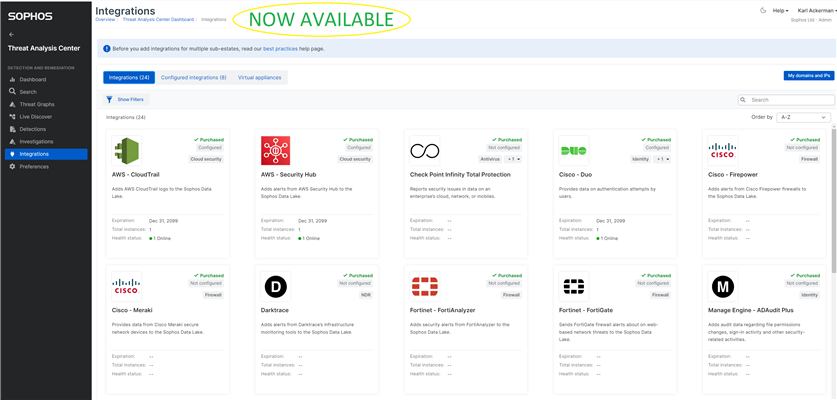Click NDR tag on Darktrace card
Image resolution: width=837 pixels, height=400 pixels.
[367, 295]
